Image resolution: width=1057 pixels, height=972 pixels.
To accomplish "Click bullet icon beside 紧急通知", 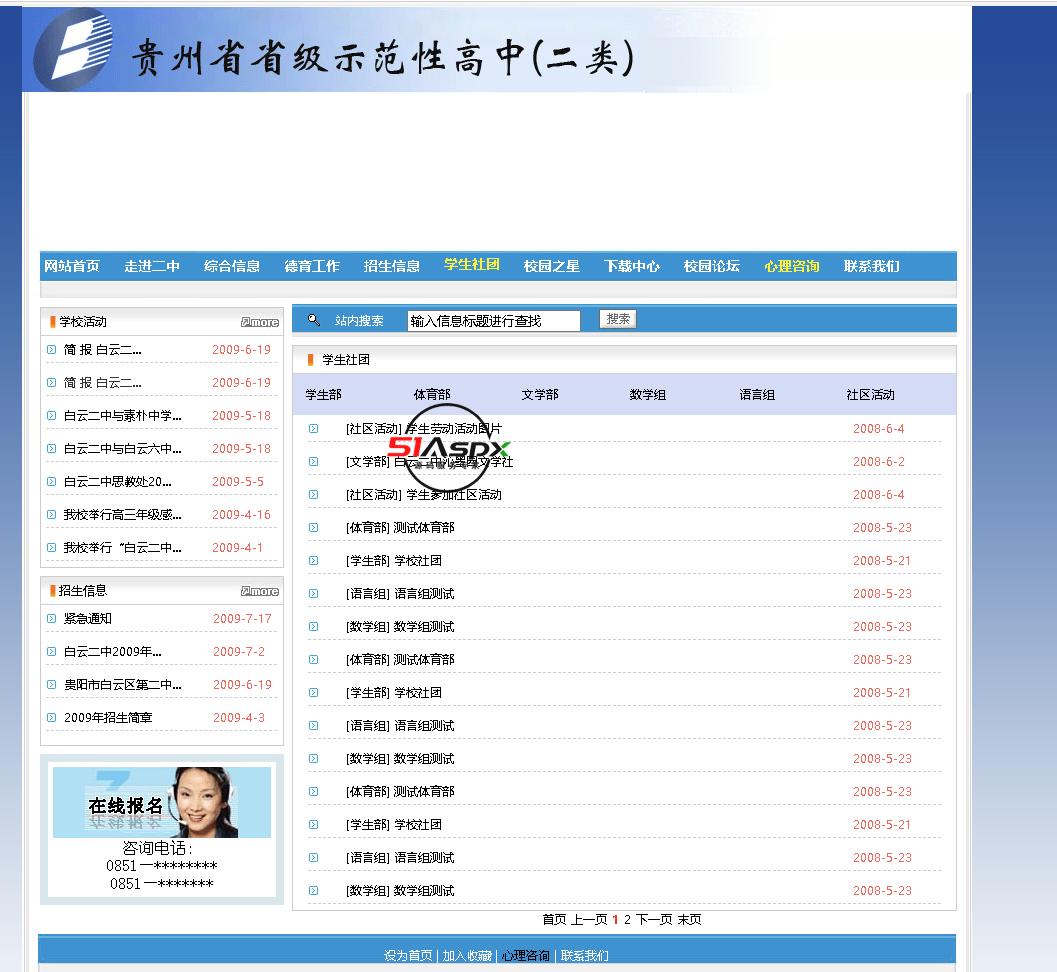I will [52, 619].
